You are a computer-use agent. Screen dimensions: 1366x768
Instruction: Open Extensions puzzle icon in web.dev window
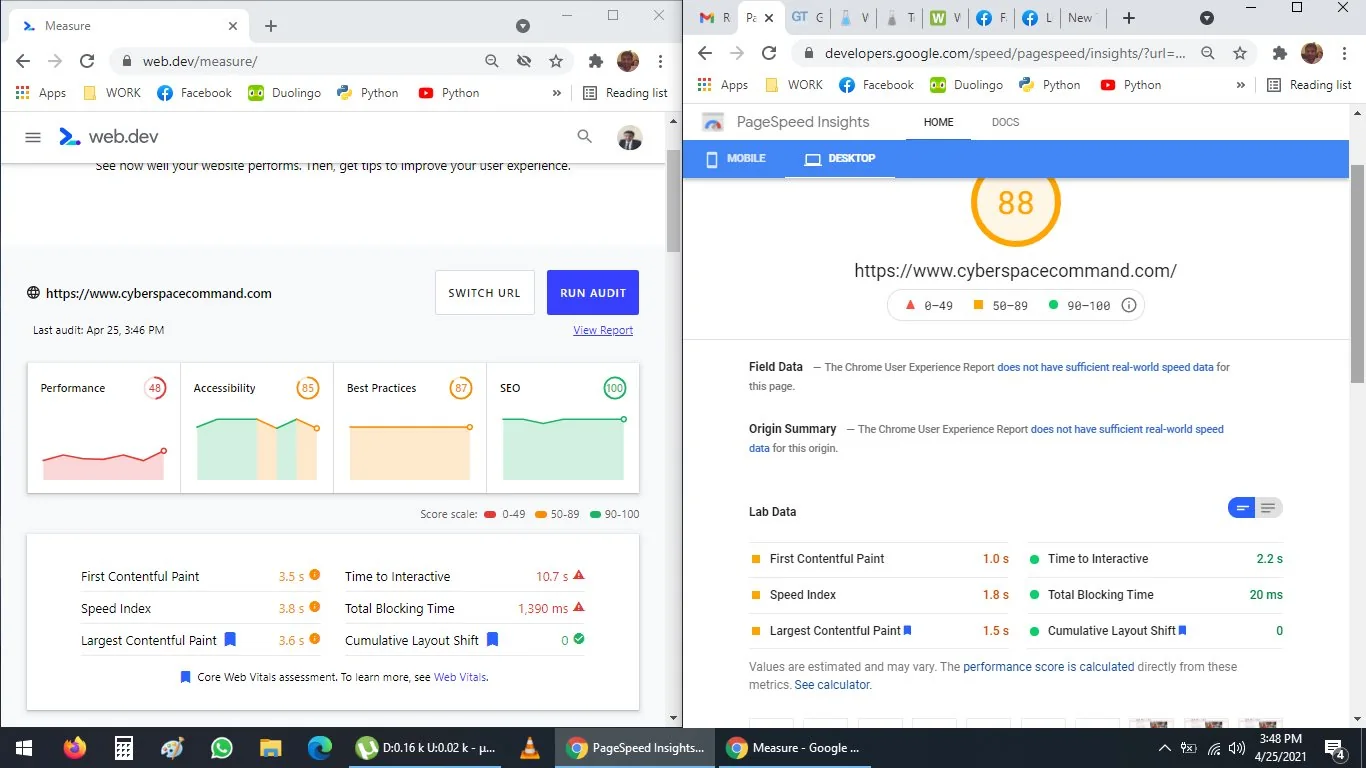pos(596,61)
